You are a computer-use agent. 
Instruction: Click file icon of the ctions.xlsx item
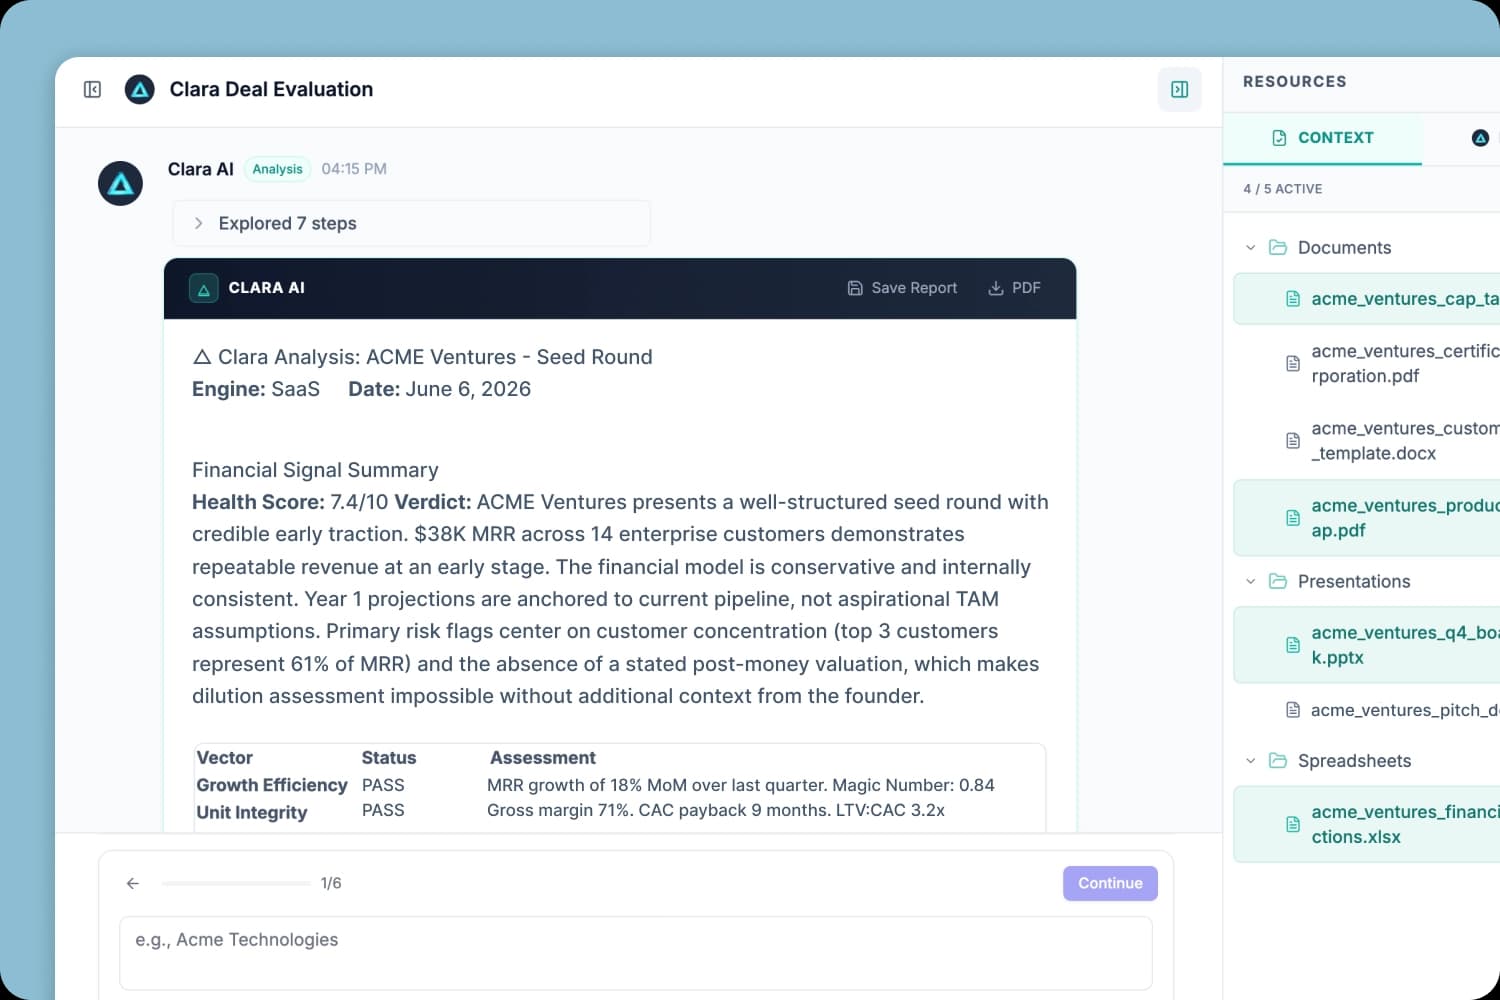[x=1293, y=824]
